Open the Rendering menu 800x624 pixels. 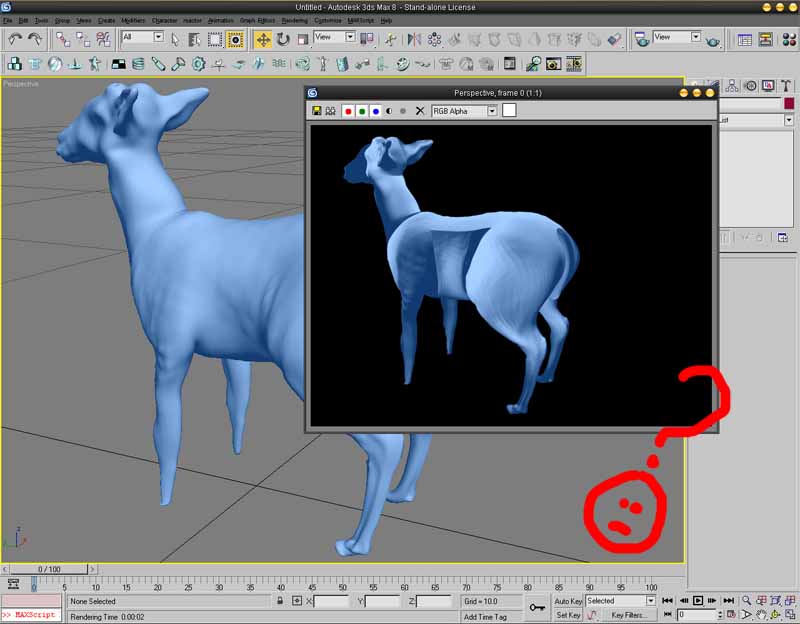[x=295, y=20]
